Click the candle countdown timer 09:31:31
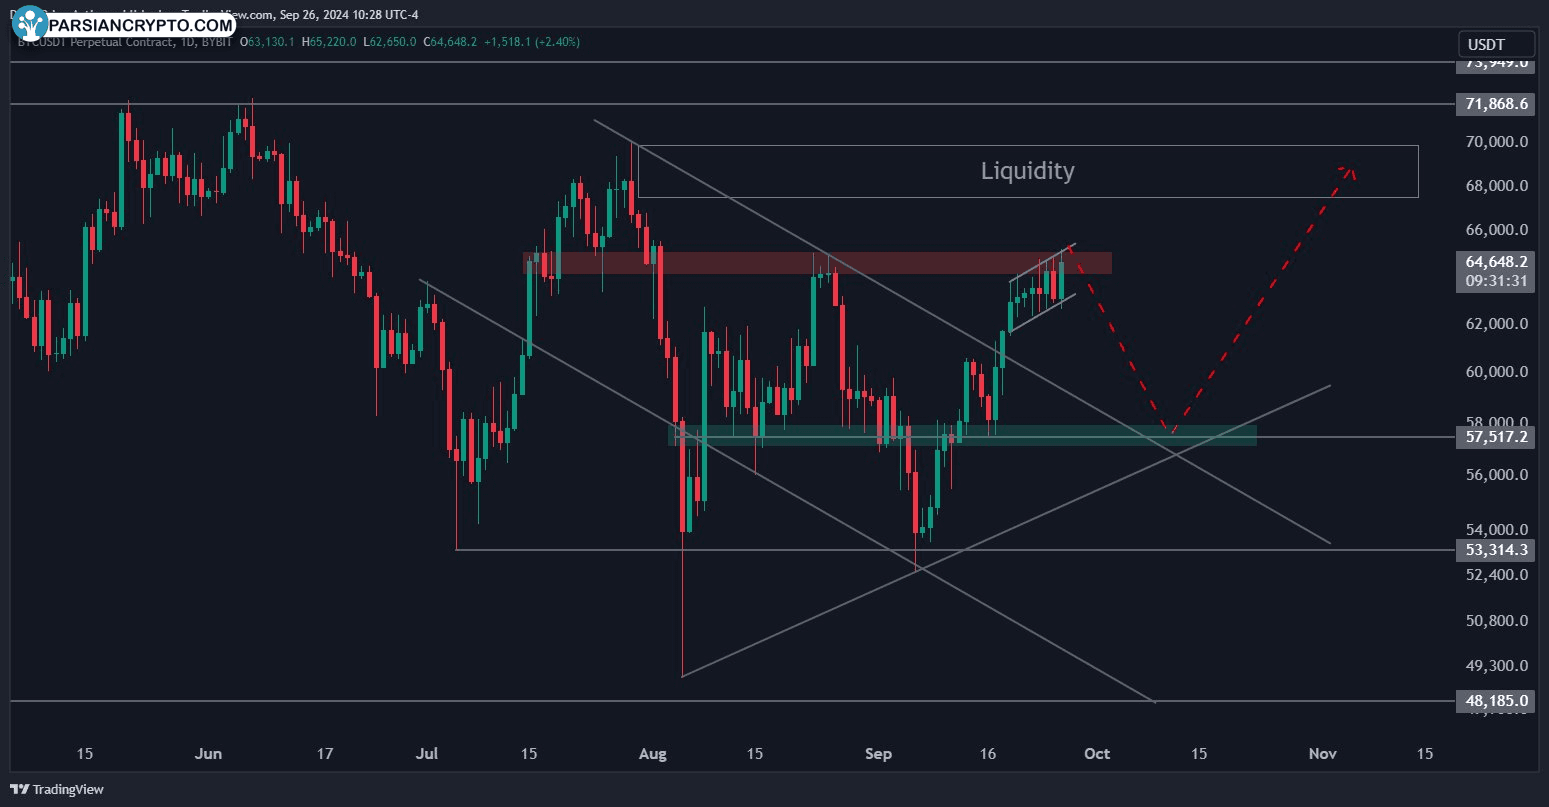Image resolution: width=1549 pixels, height=807 pixels. [x=1496, y=281]
